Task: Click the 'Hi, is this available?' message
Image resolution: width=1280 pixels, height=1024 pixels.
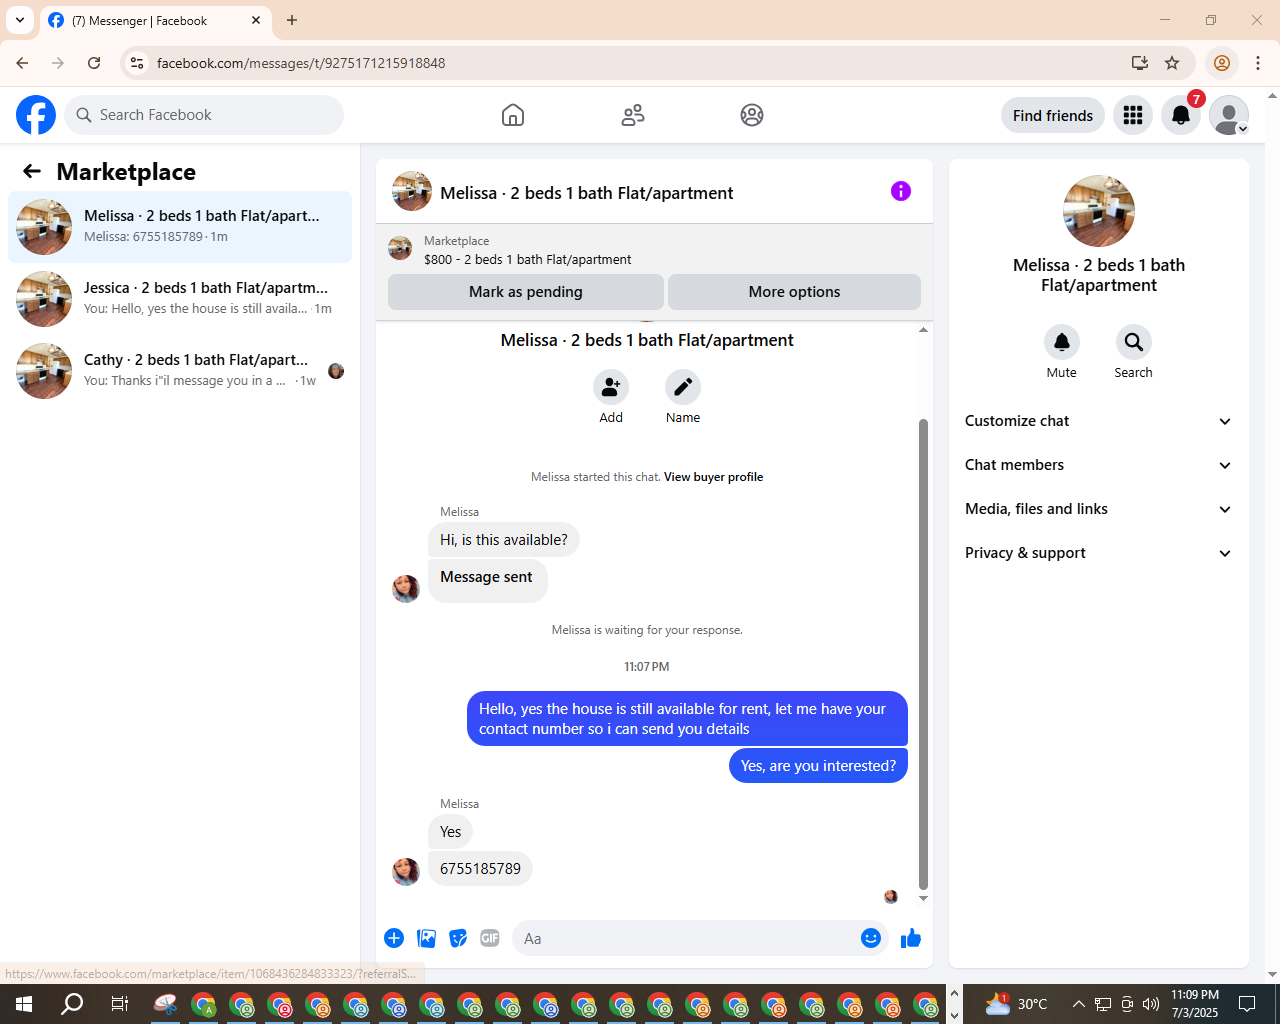Action: click(x=504, y=540)
